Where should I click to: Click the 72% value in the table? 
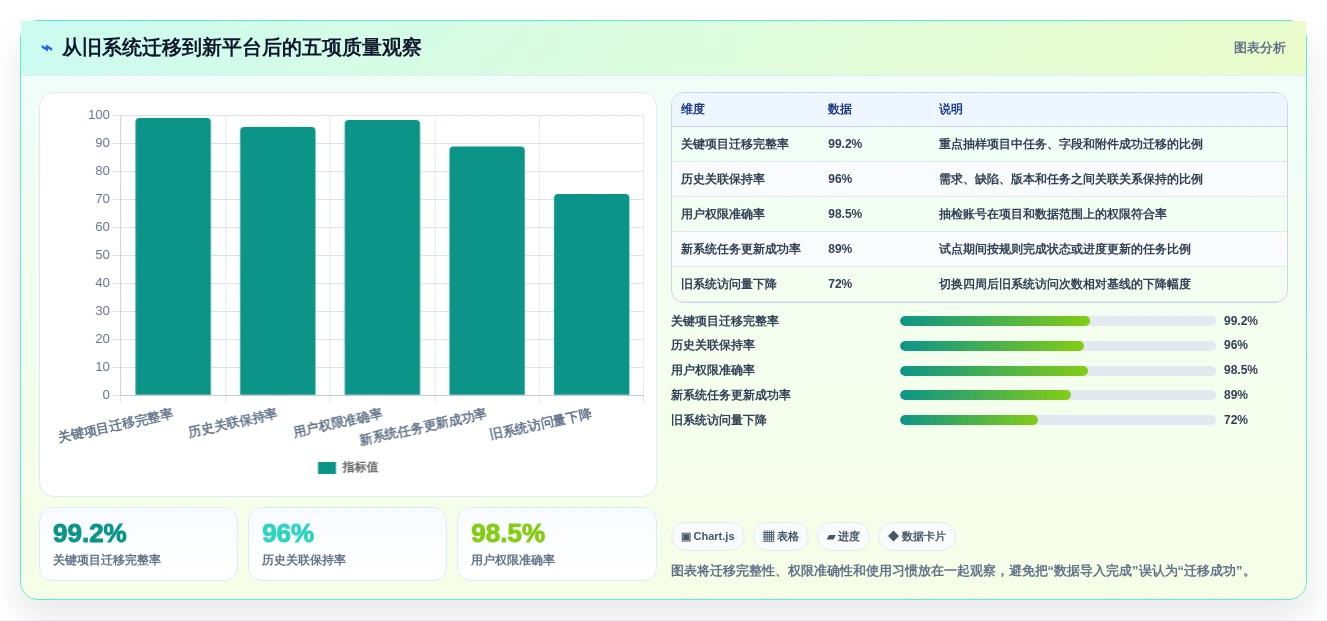(x=840, y=284)
